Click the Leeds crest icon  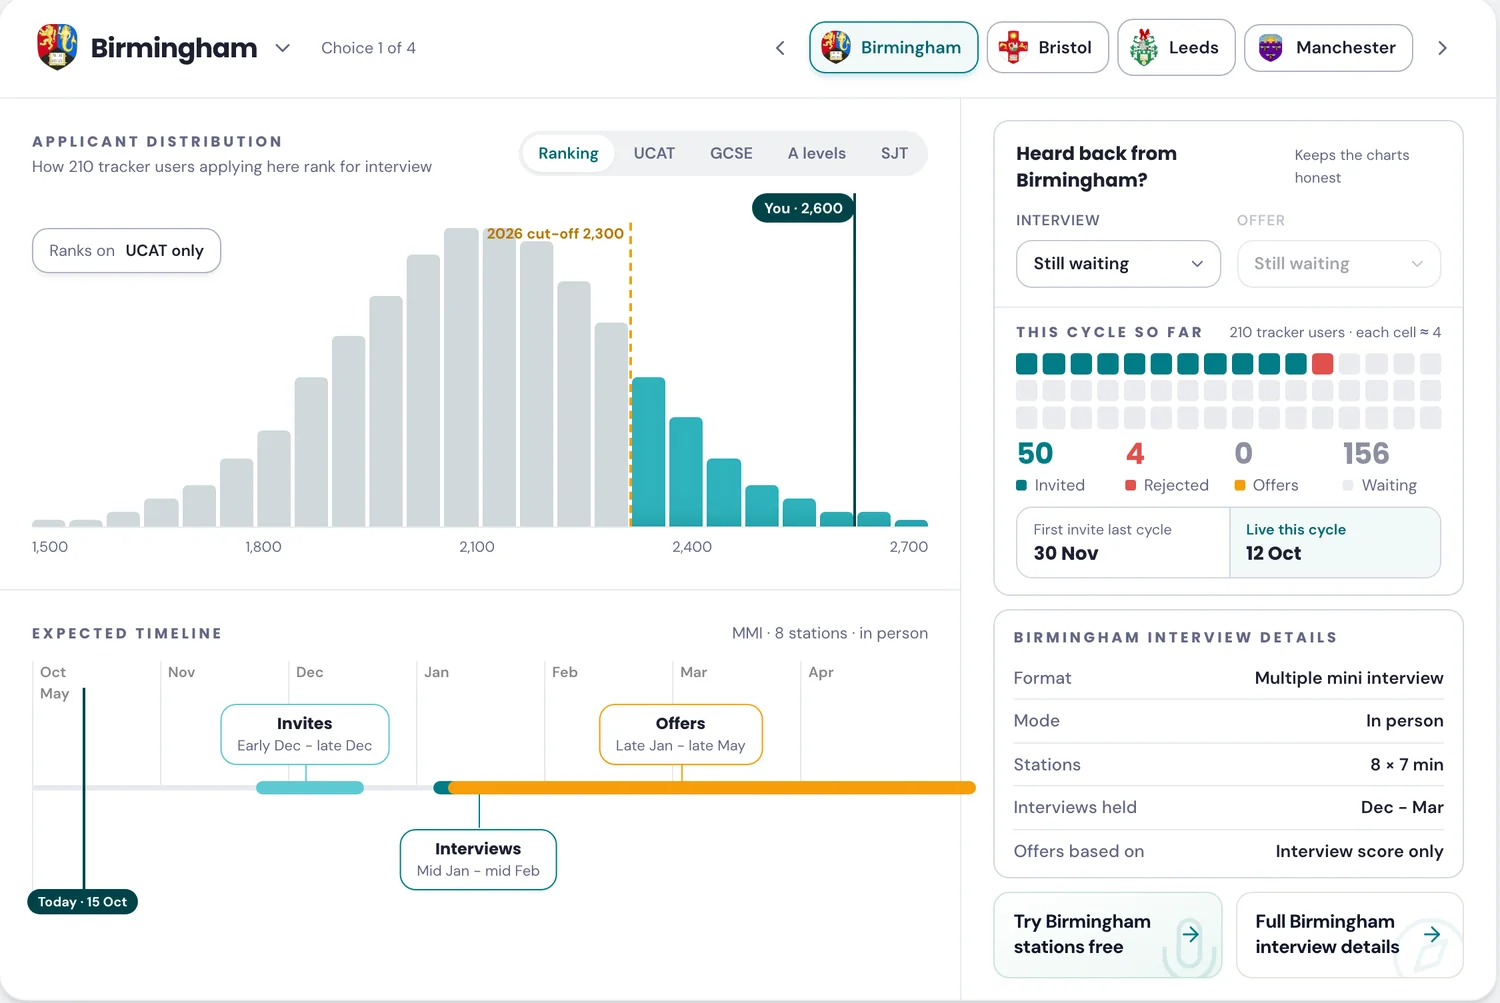coord(1143,47)
